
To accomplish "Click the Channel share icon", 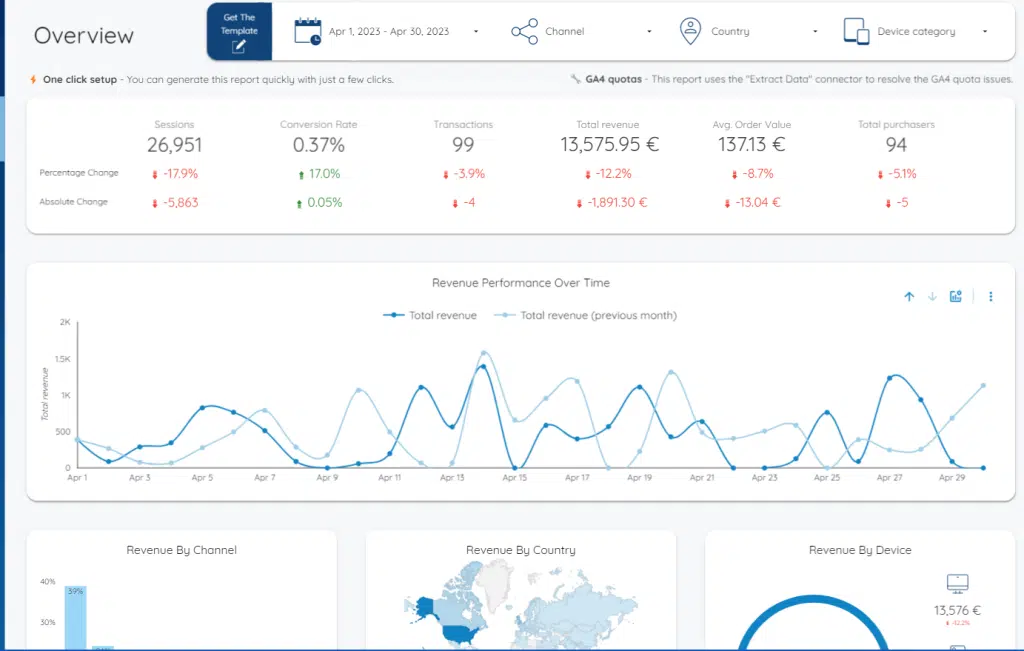I will tap(524, 31).
